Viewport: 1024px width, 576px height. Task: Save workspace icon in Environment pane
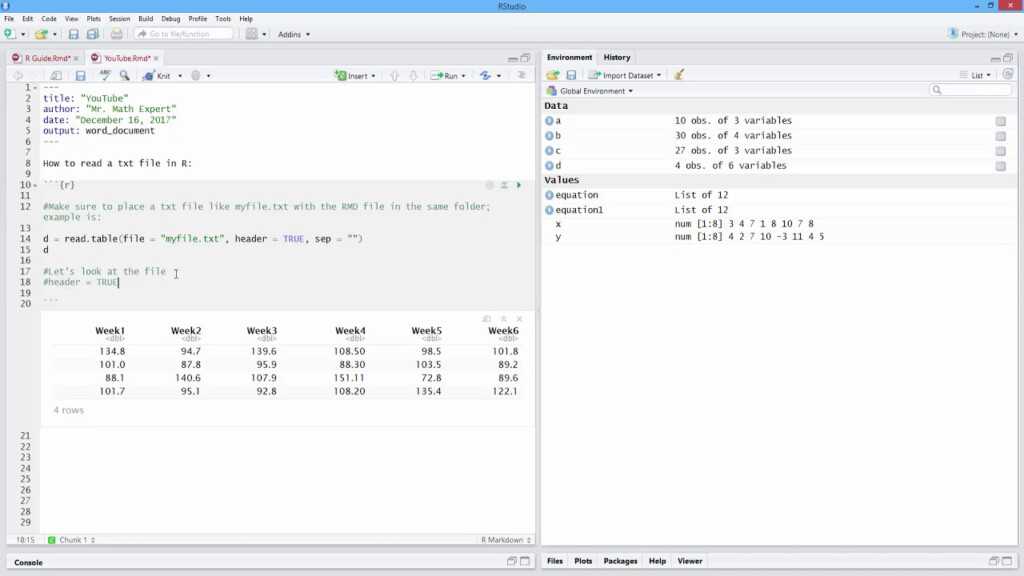click(x=571, y=75)
